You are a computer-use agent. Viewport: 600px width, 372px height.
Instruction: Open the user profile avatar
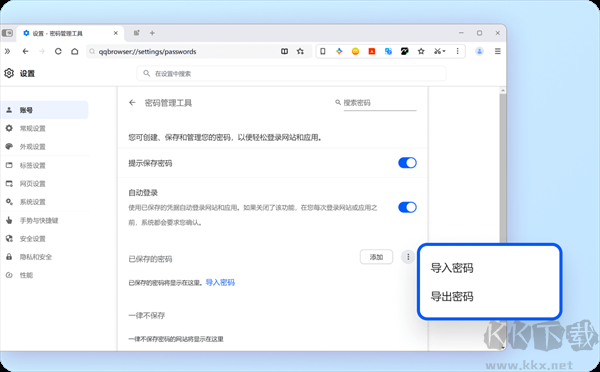(x=479, y=51)
